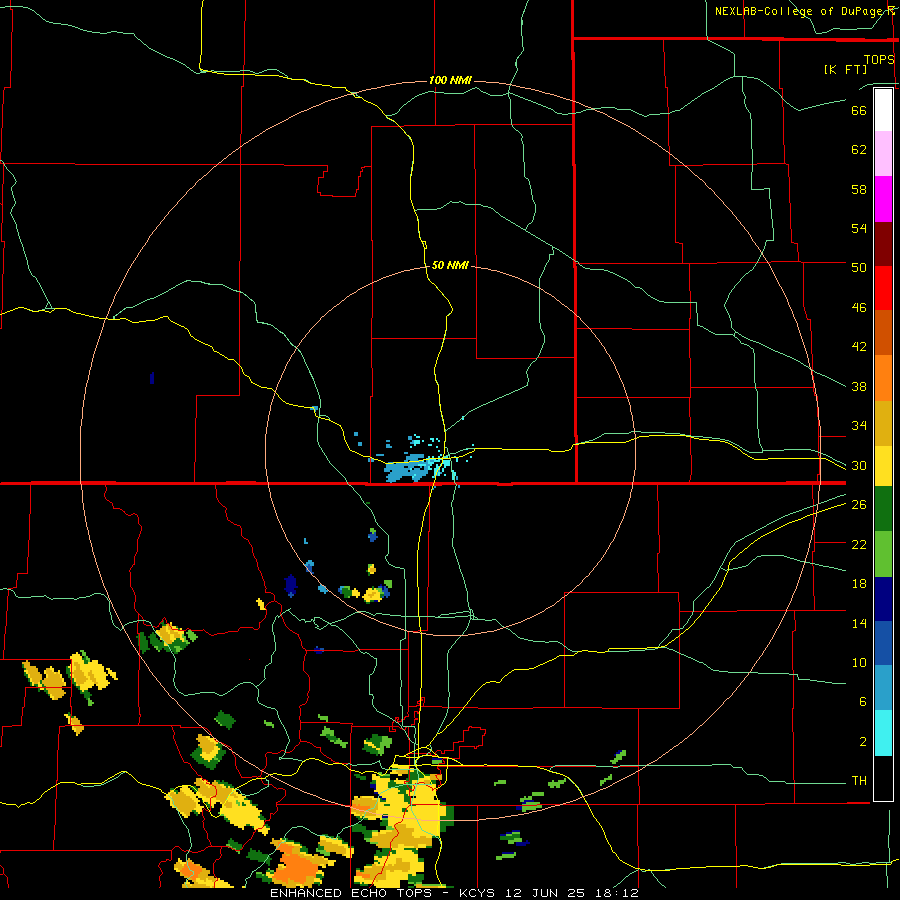This screenshot has width=900, height=900.
Task: Click the 2 scale label
Action: click(x=862, y=741)
